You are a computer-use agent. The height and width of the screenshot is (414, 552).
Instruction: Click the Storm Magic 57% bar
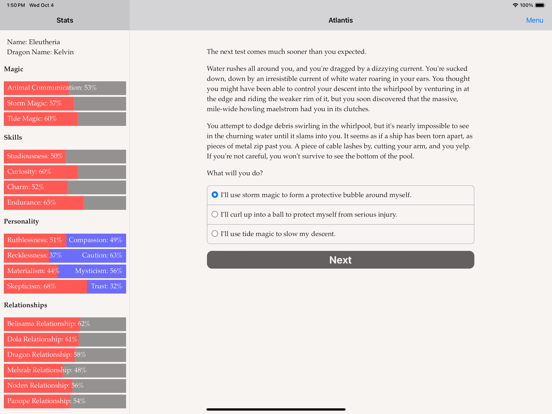65,104
